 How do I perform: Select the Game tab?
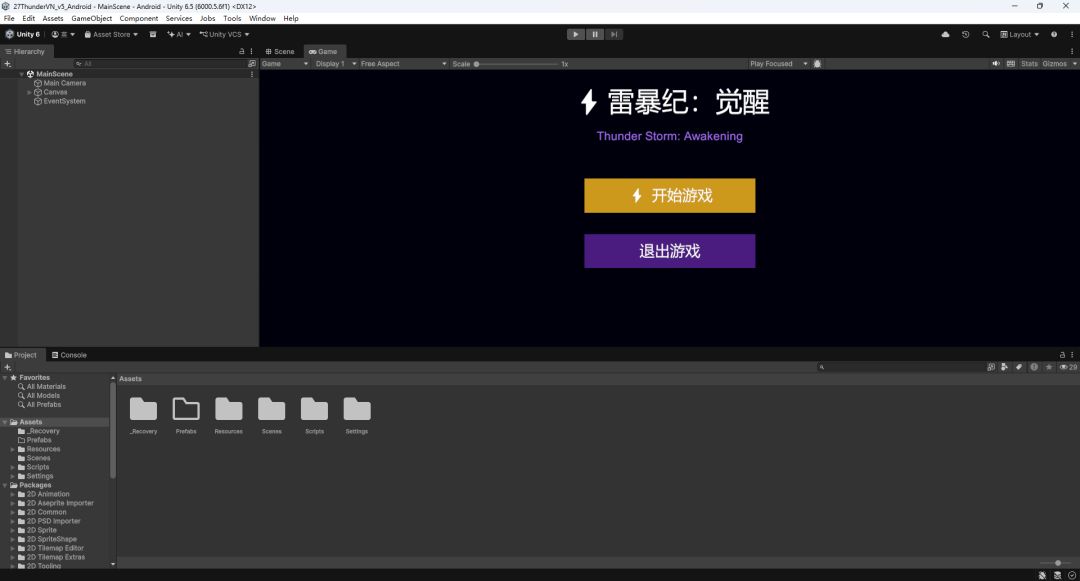[323, 52]
